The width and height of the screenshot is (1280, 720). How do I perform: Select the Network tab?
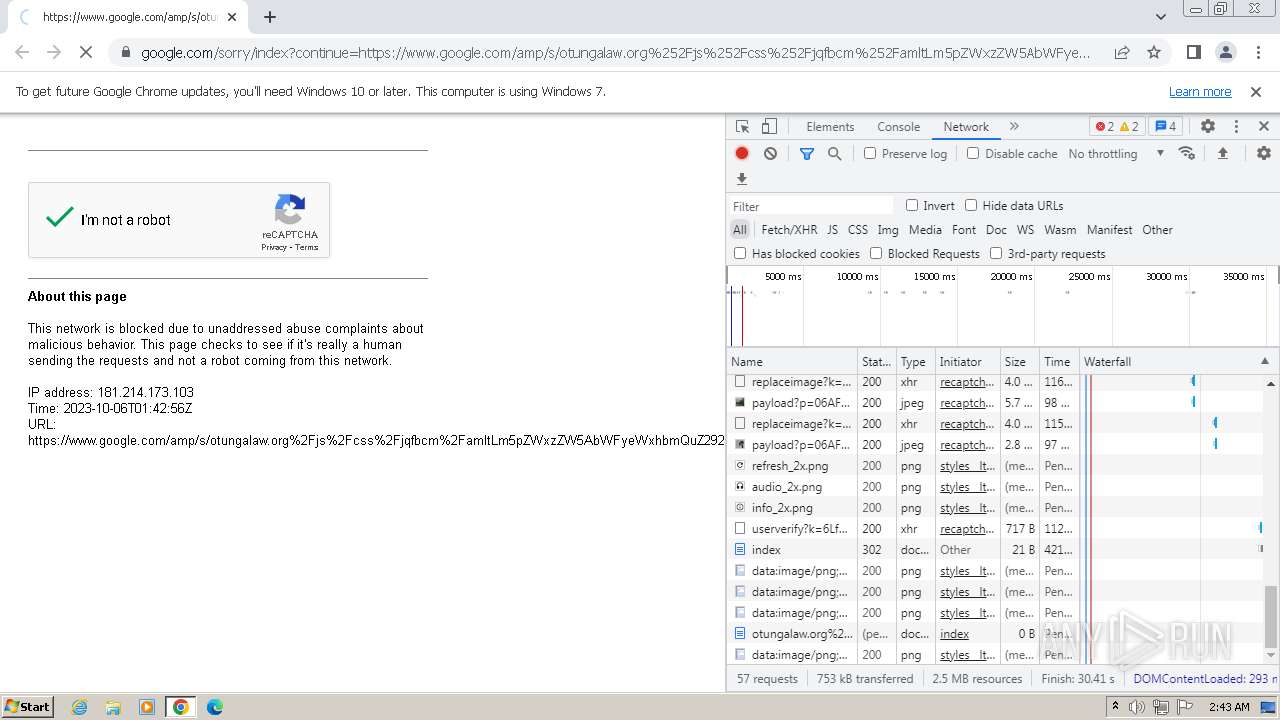pyautogui.click(x=966, y=127)
